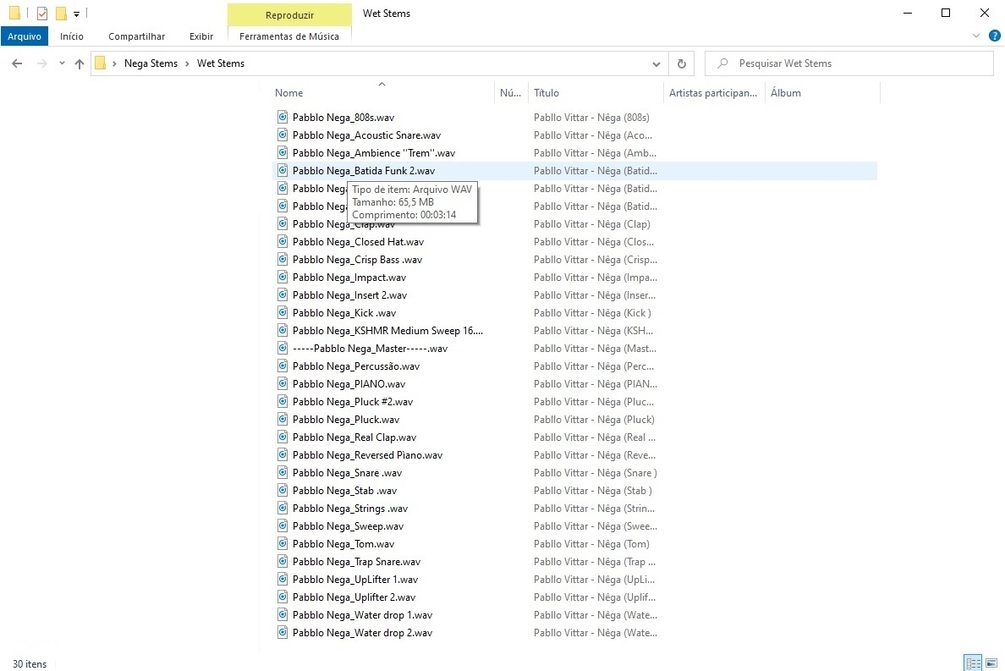Select the Pluck #2.wav file icon
The width and height of the screenshot is (1005, 671).
pyautogui.click(x=283, y=401)
